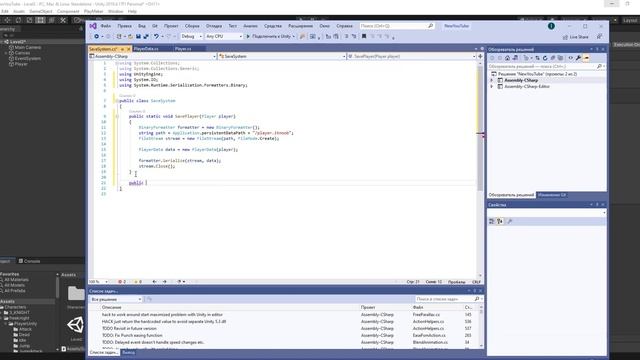This screenshot has width=640, height=360.
Task: Click the property pages wrench in Properties panel
Action: coord(509,221)
